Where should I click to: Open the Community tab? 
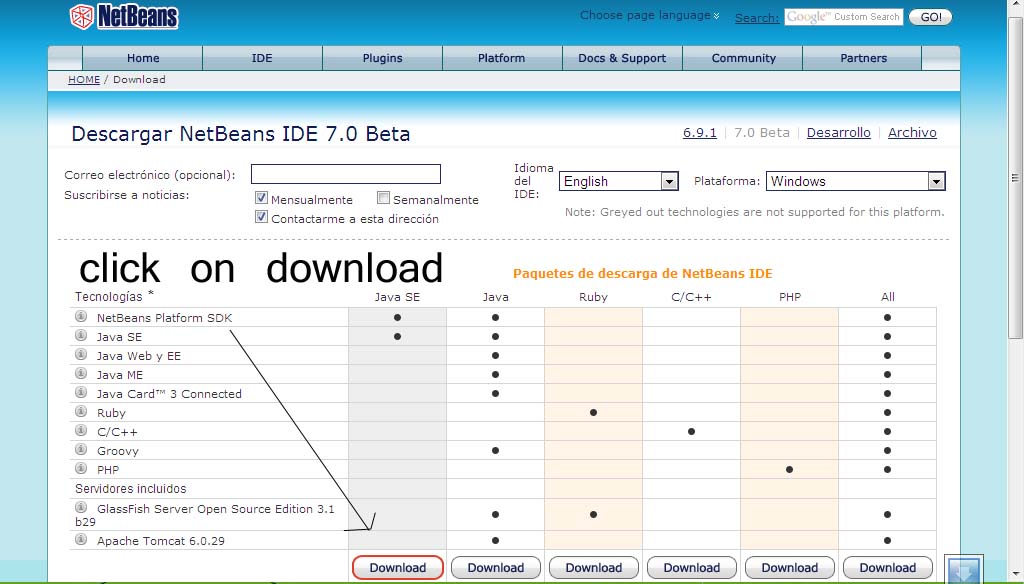744,58
